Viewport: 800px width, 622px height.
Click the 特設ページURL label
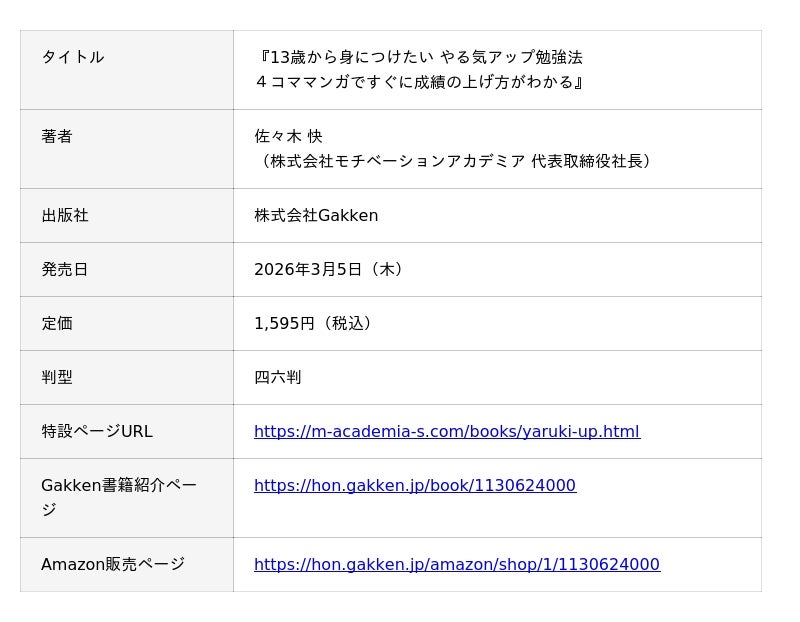[97, 432]
